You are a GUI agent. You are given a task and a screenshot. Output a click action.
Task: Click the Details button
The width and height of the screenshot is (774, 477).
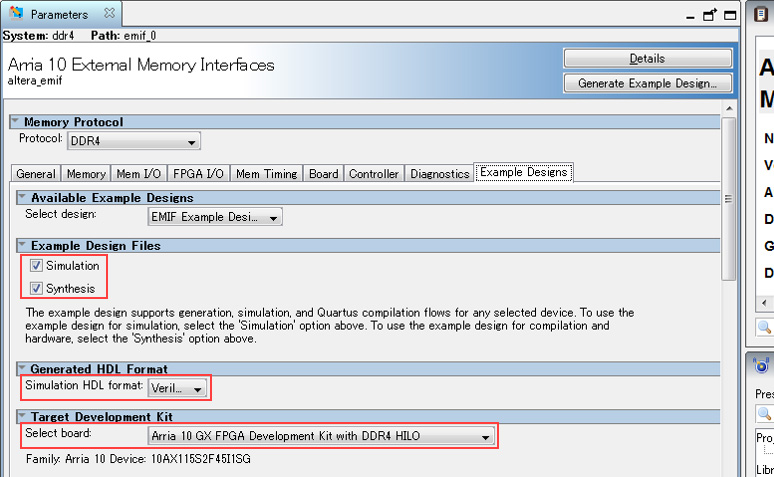tap(646, 59)
